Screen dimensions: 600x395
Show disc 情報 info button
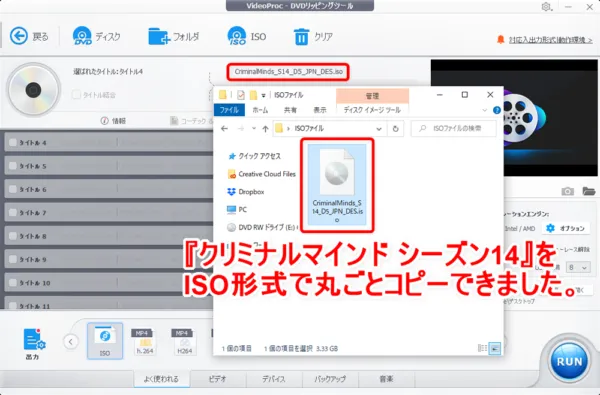point(113,121)
